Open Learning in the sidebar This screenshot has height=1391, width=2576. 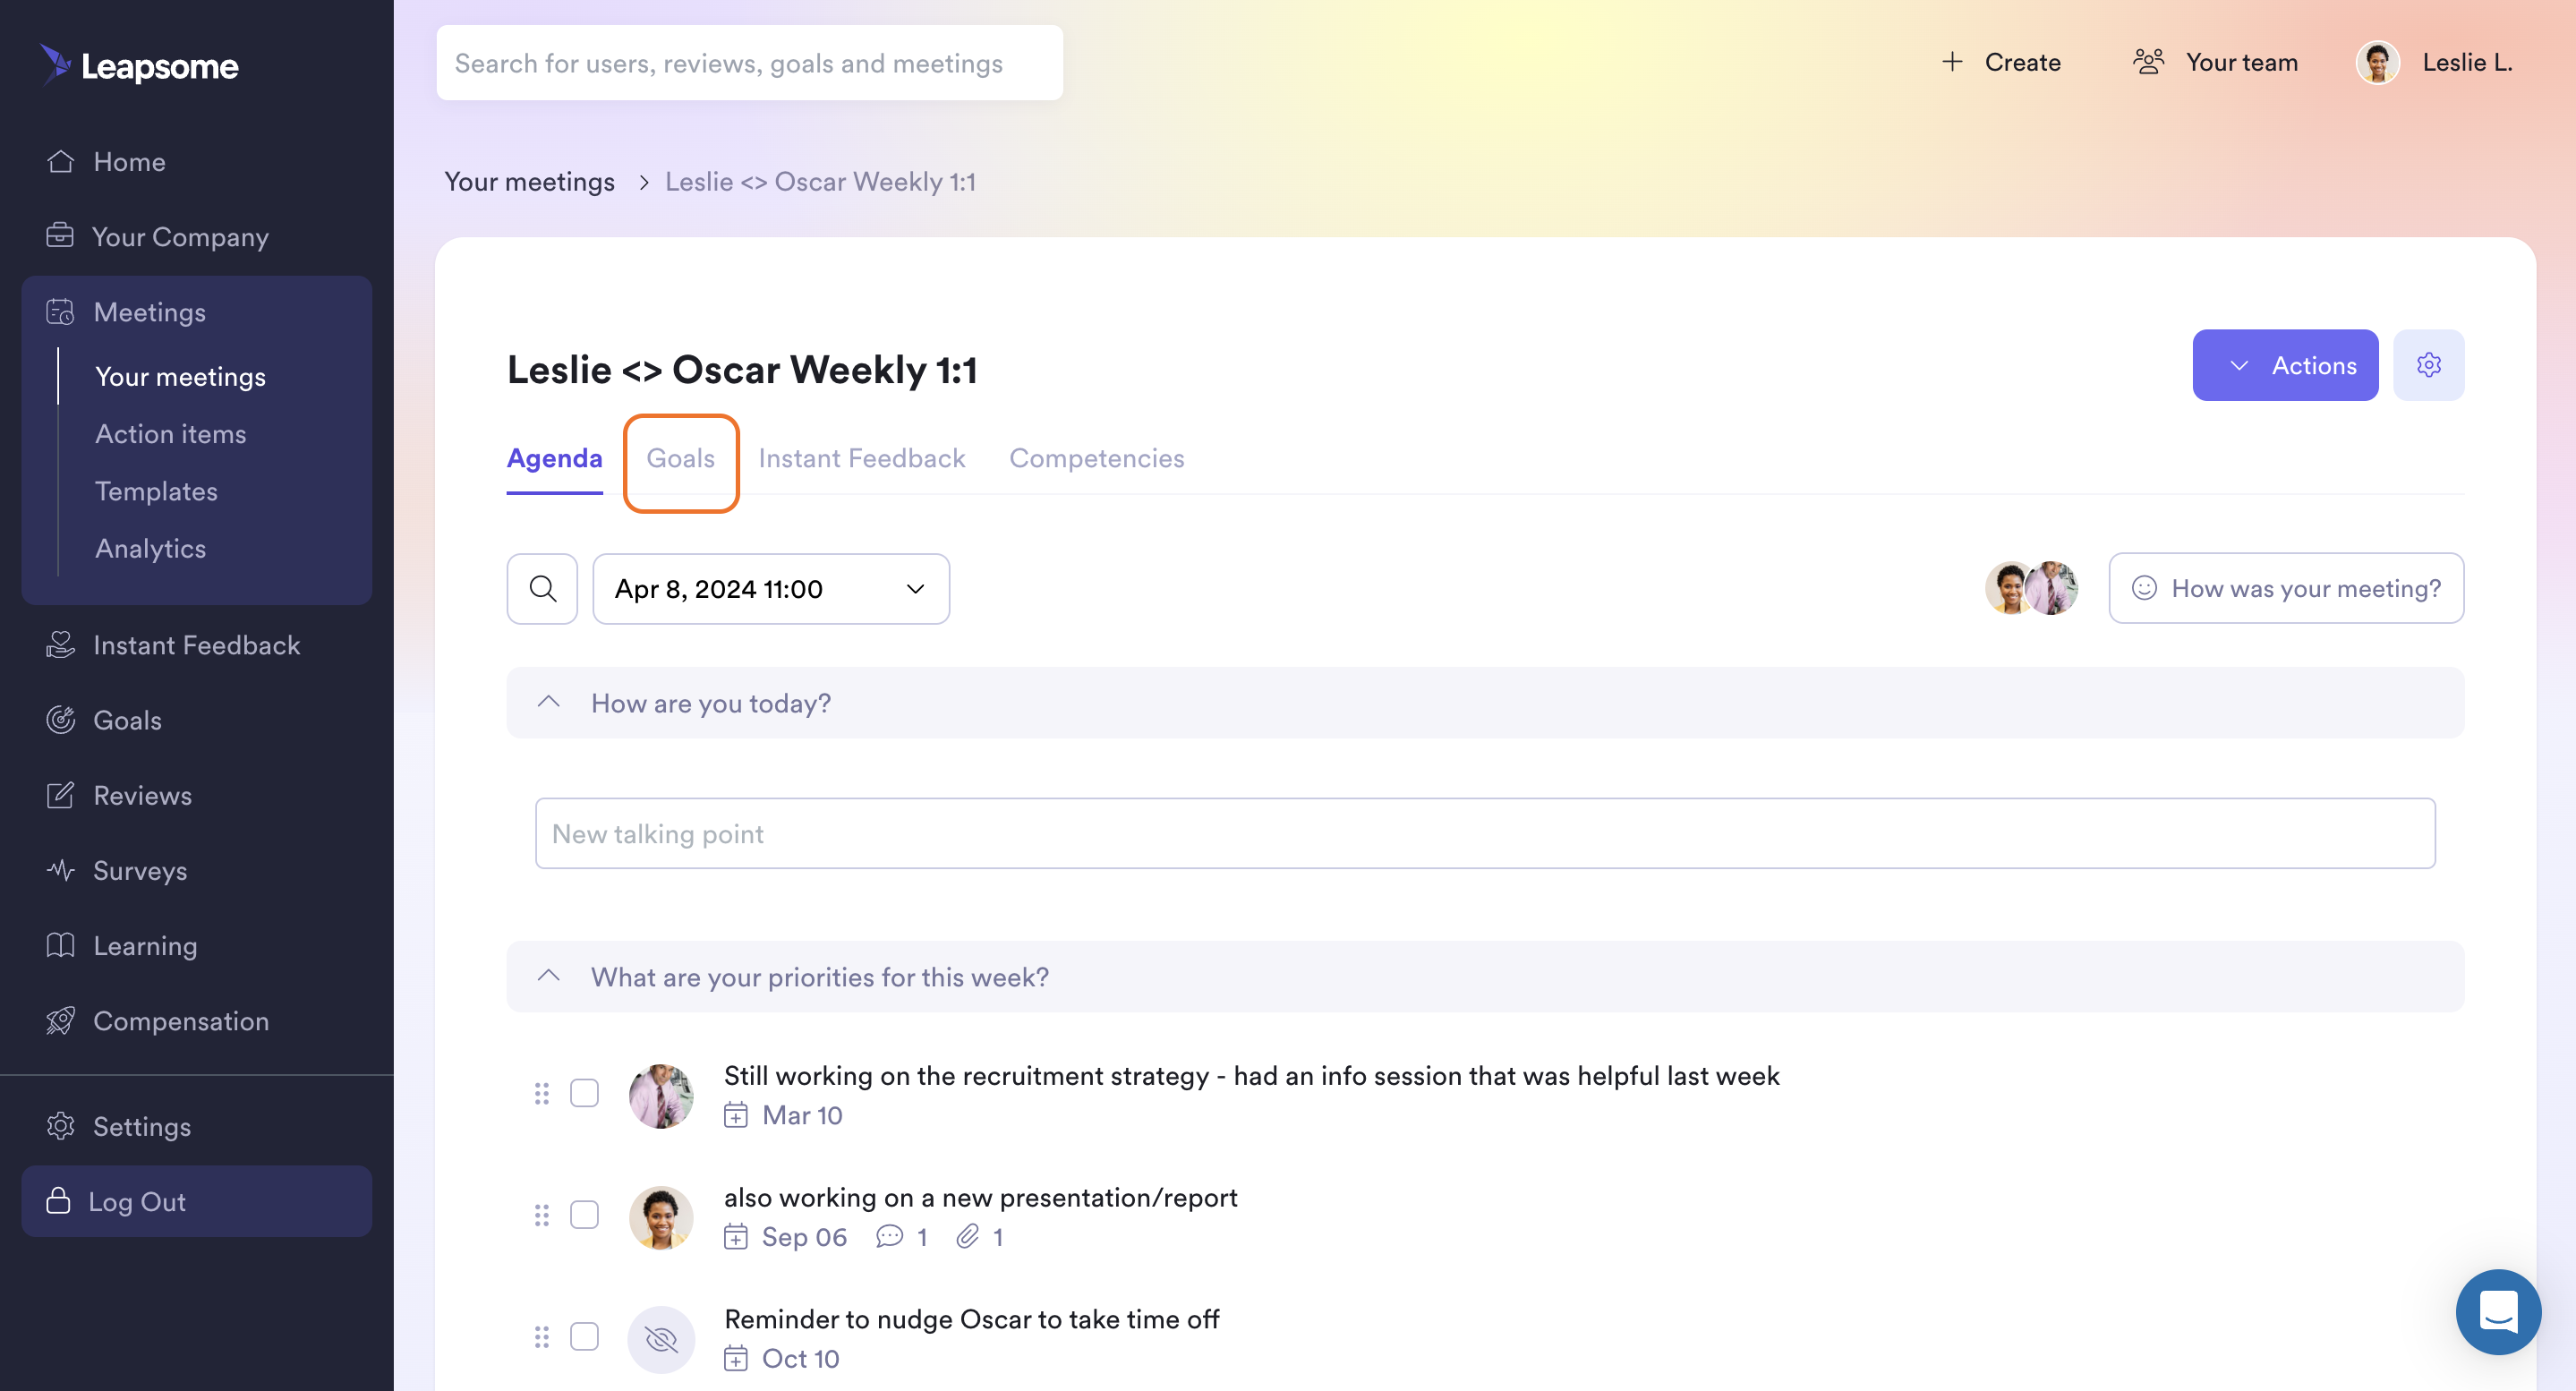click(x=121, y=945)
